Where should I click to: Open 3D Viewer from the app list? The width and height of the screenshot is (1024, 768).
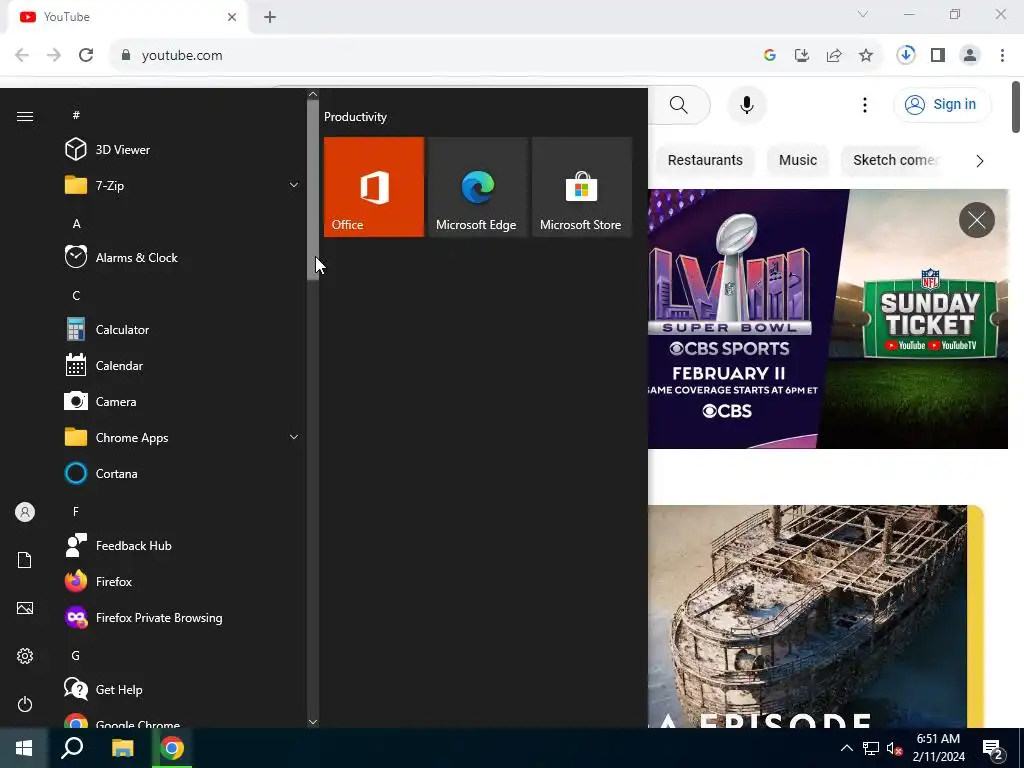click(181, 150)
